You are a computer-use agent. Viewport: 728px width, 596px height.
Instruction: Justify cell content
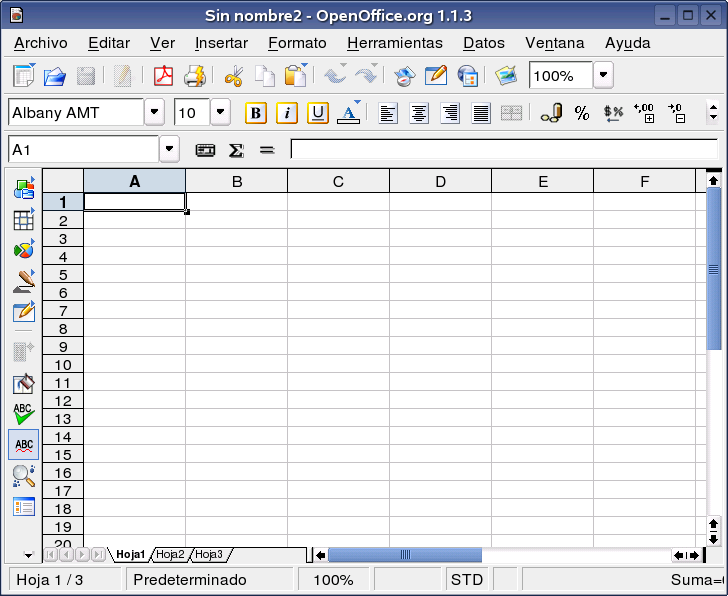click(481, 113)
